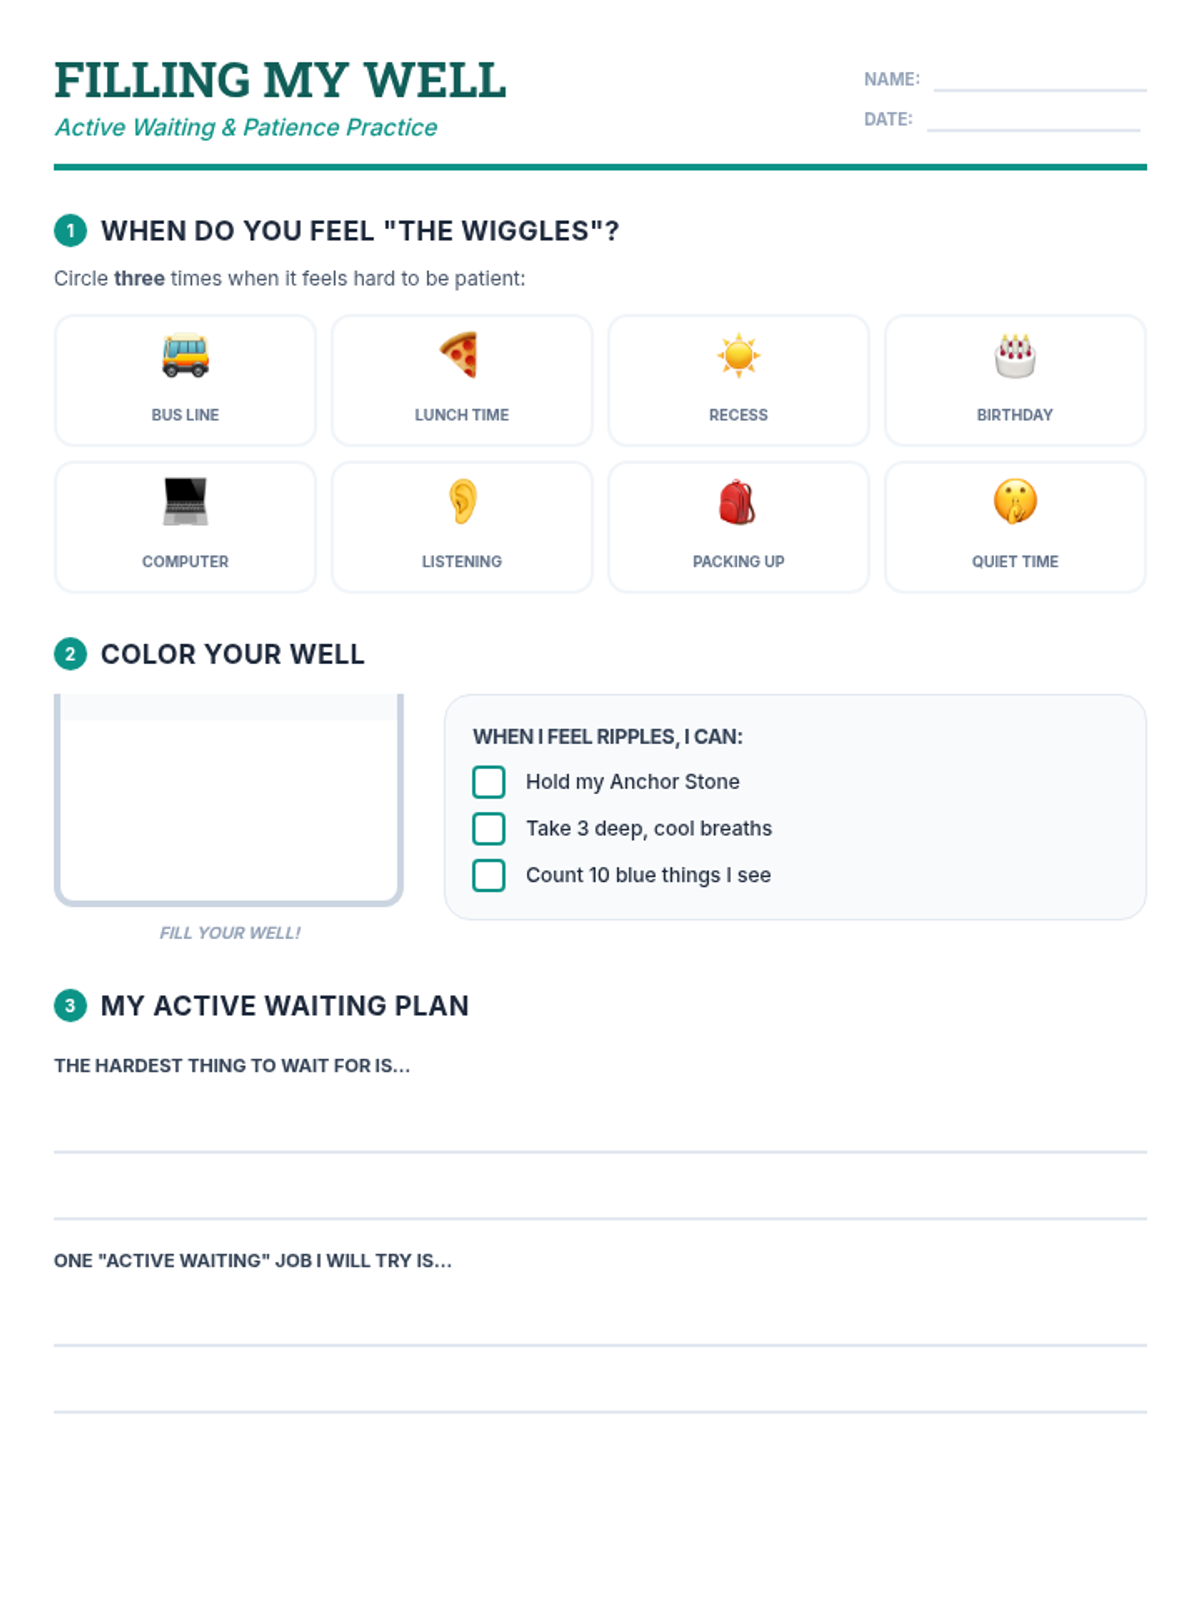Check the Hold my Anchor Stone box
The image size is (1200, 1600).
[489, 782]
